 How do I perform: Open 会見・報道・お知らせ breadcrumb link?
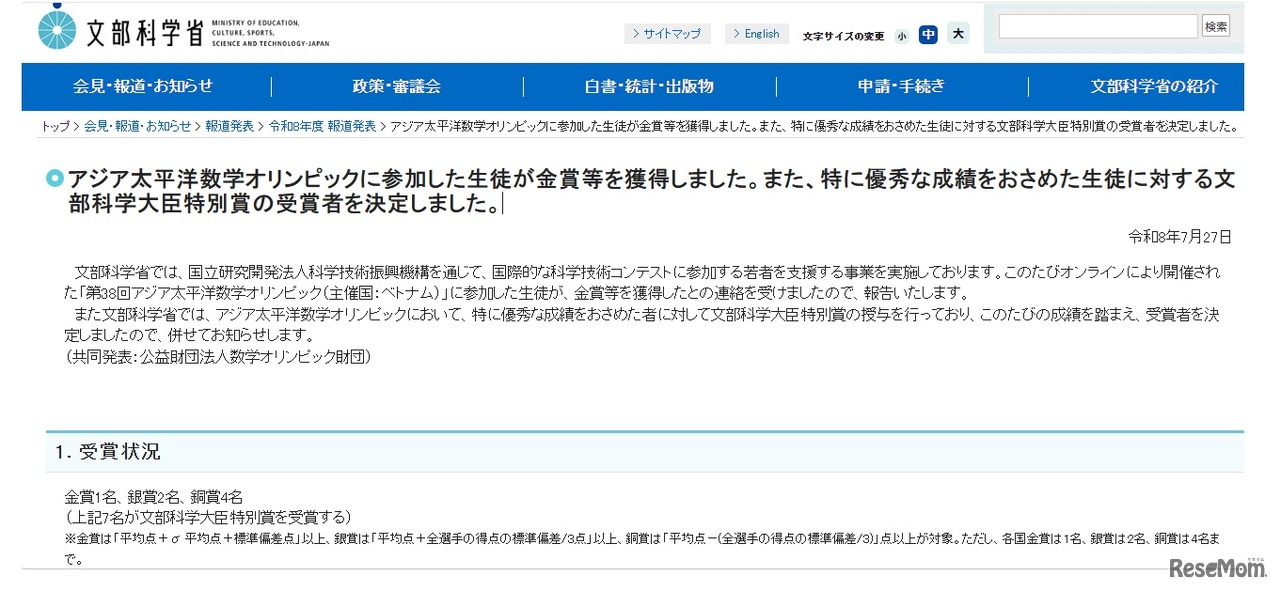pyautogui.click(x=137, y=126)
